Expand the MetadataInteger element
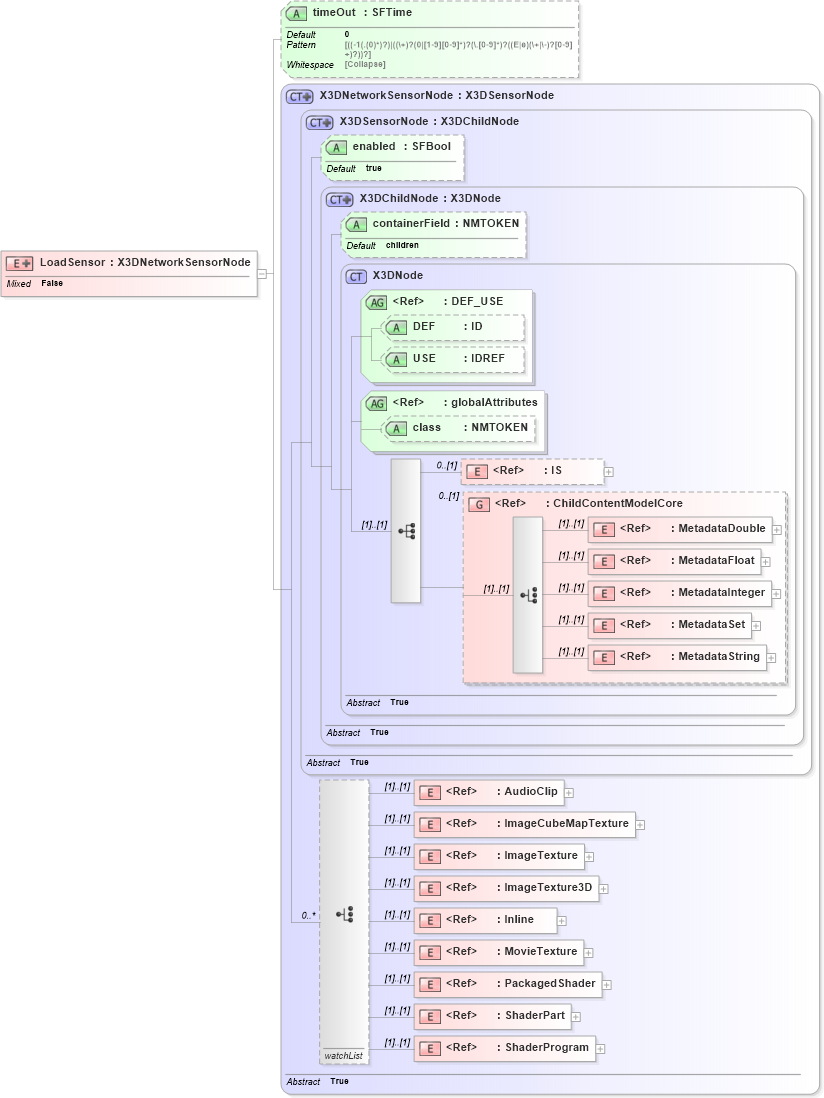The image size is (824, 1098). point(776,594)
